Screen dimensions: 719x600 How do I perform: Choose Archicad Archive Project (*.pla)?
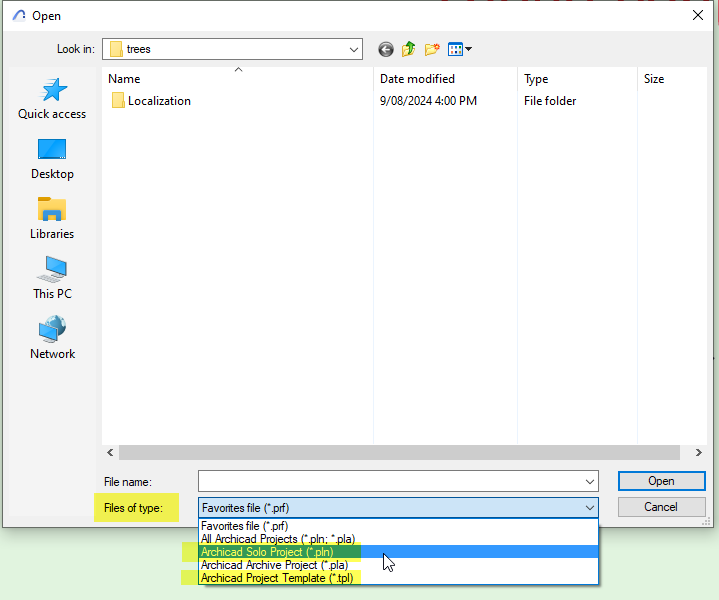[x=398, y=565]
